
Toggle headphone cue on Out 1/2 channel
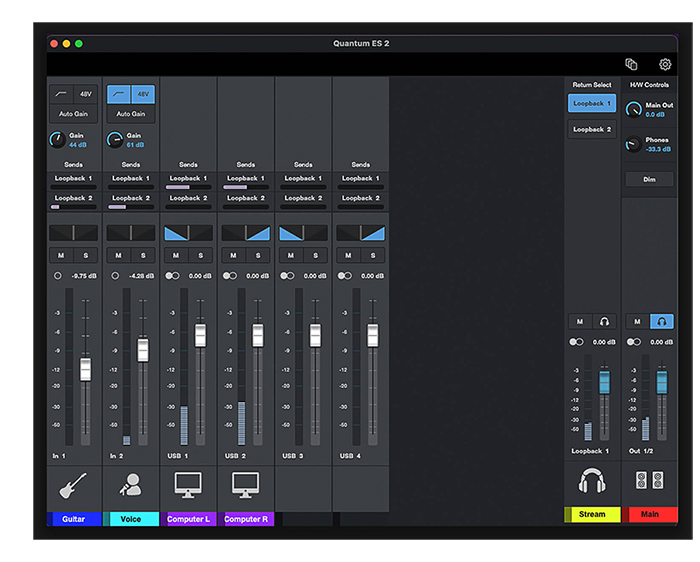(x=661, y=321)
